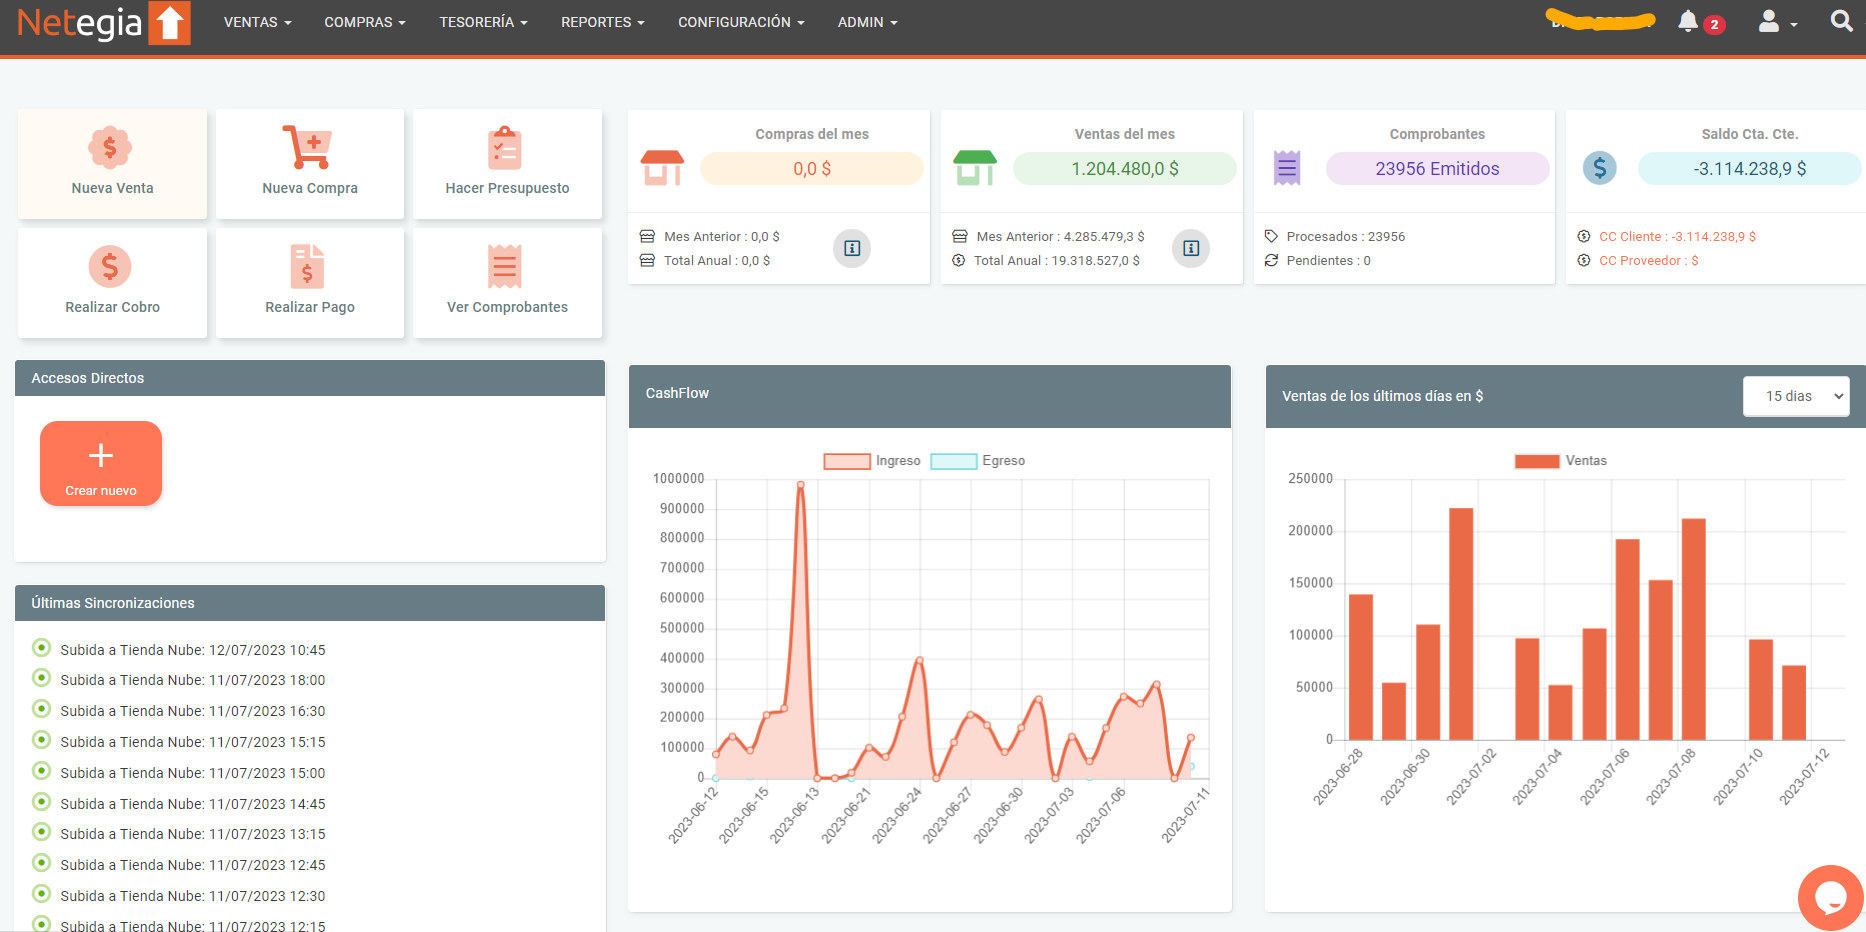Image resolution: width=1866 pixels, height=932 pixels.
Task: Open the REPORTES menu
Action: (x=602, y=22)
